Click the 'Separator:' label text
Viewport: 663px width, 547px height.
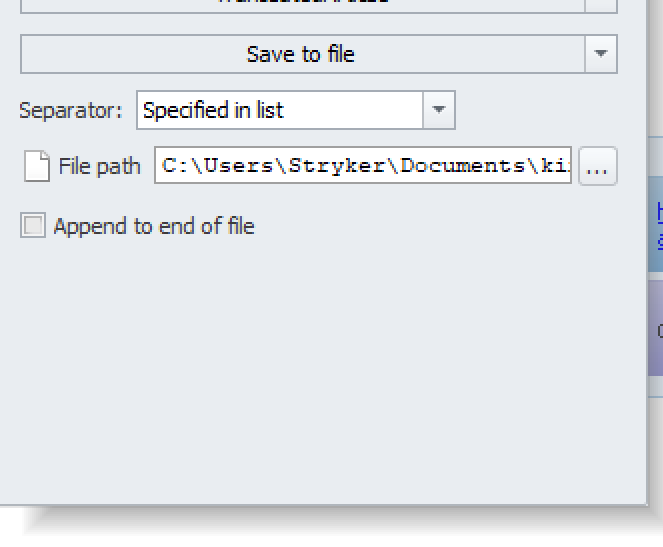(71, 110)
